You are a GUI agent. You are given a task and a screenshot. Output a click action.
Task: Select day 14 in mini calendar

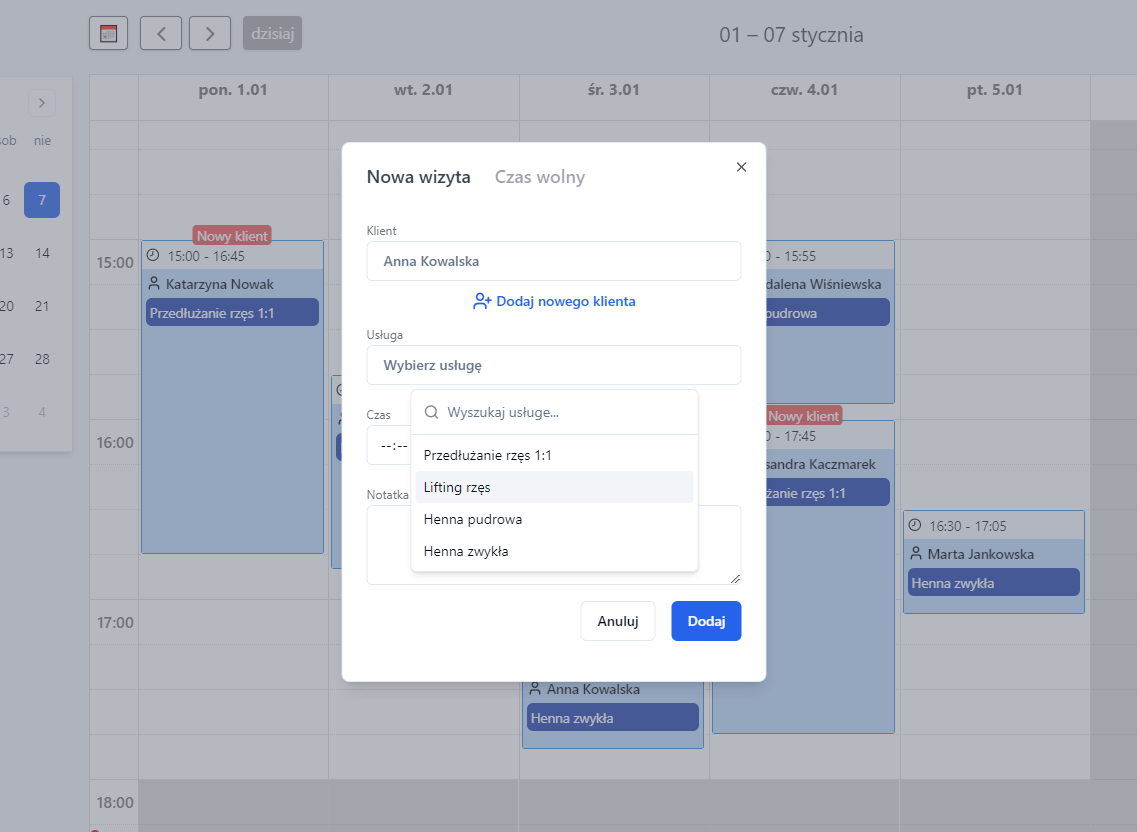pyautogui.click(x=42, y=253)
